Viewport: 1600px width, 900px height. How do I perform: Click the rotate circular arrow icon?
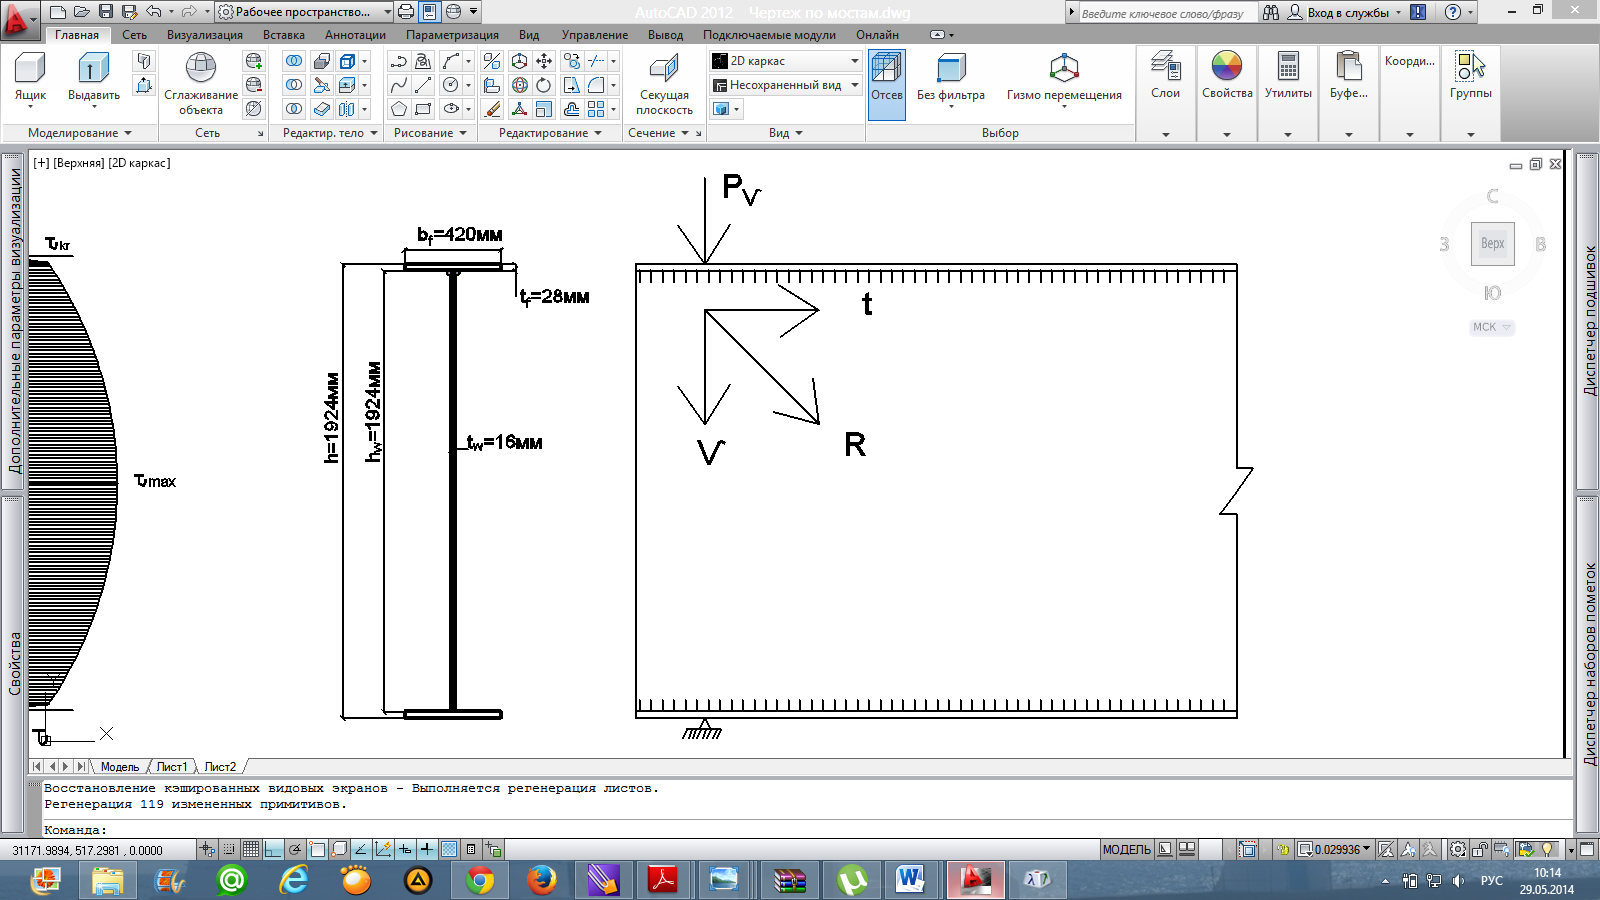point(544,85)
